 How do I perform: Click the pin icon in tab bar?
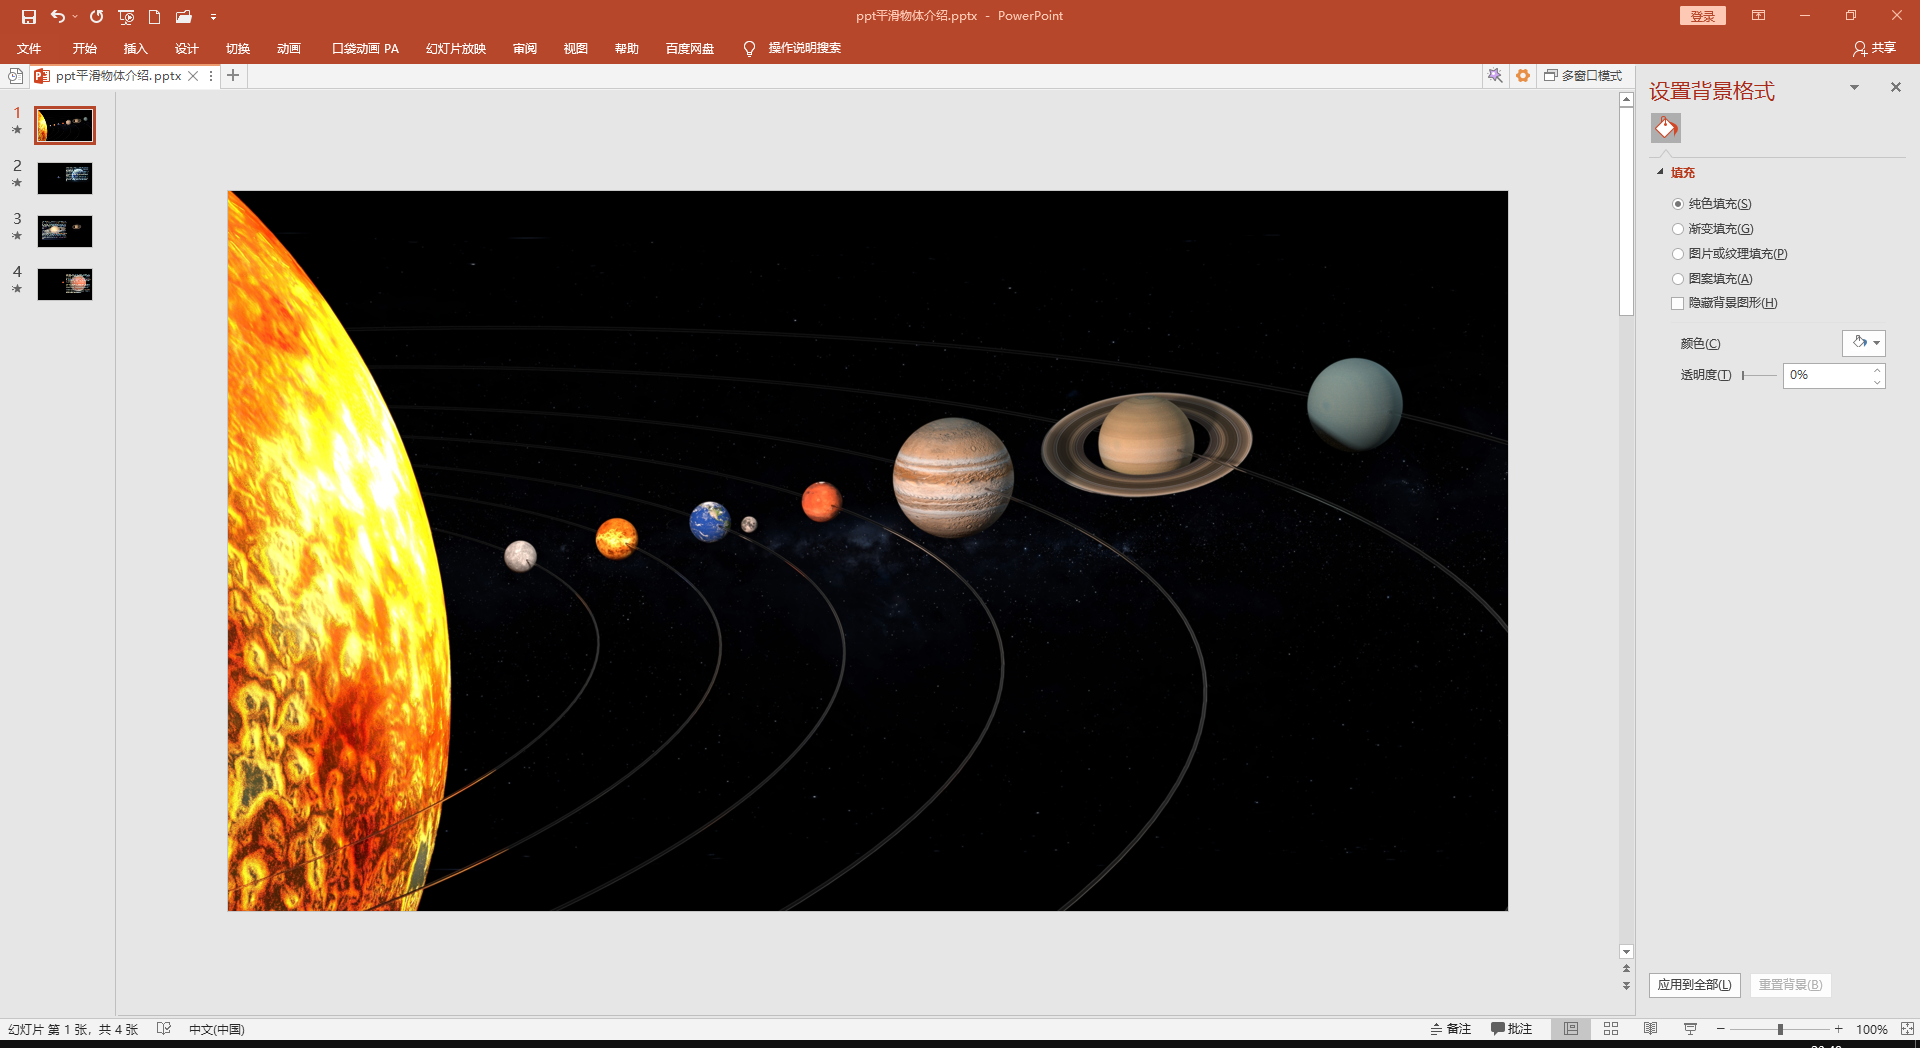point(1495,76)
